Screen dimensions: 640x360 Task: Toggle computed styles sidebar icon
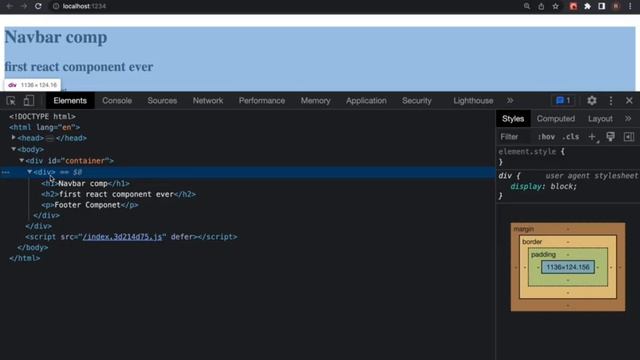tap(629, 137)
